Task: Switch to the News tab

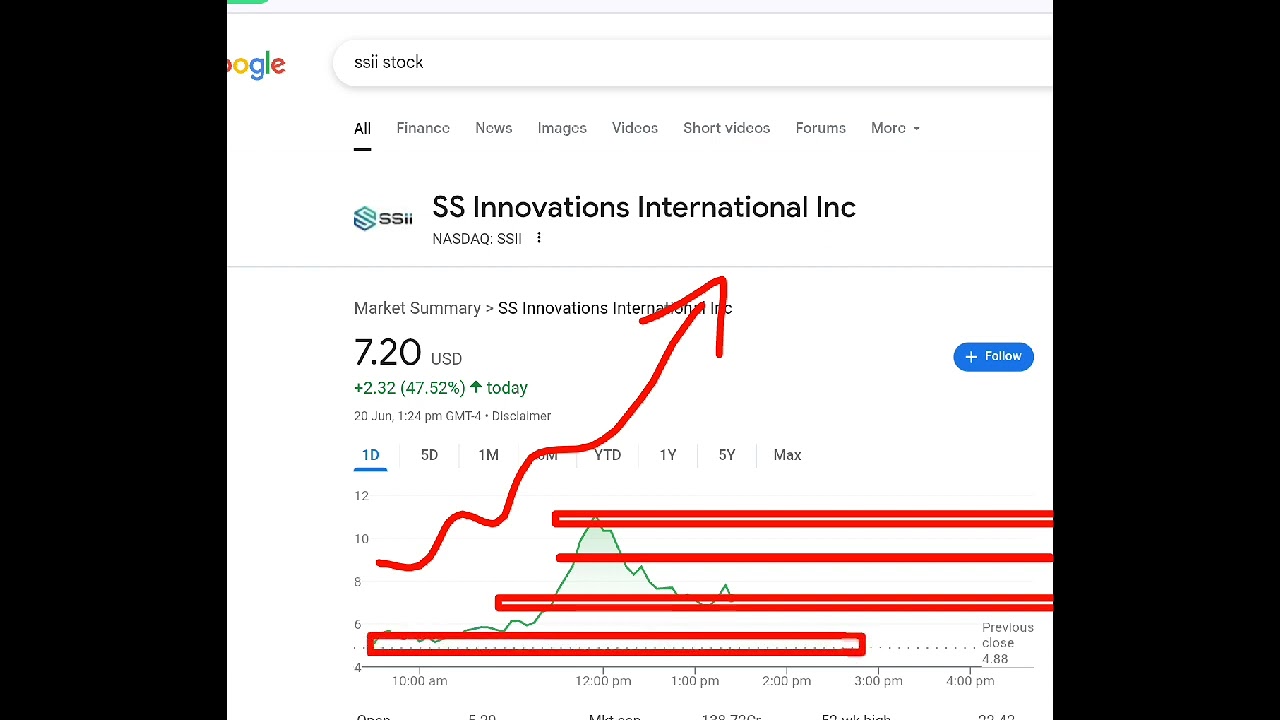Action: 494,128
